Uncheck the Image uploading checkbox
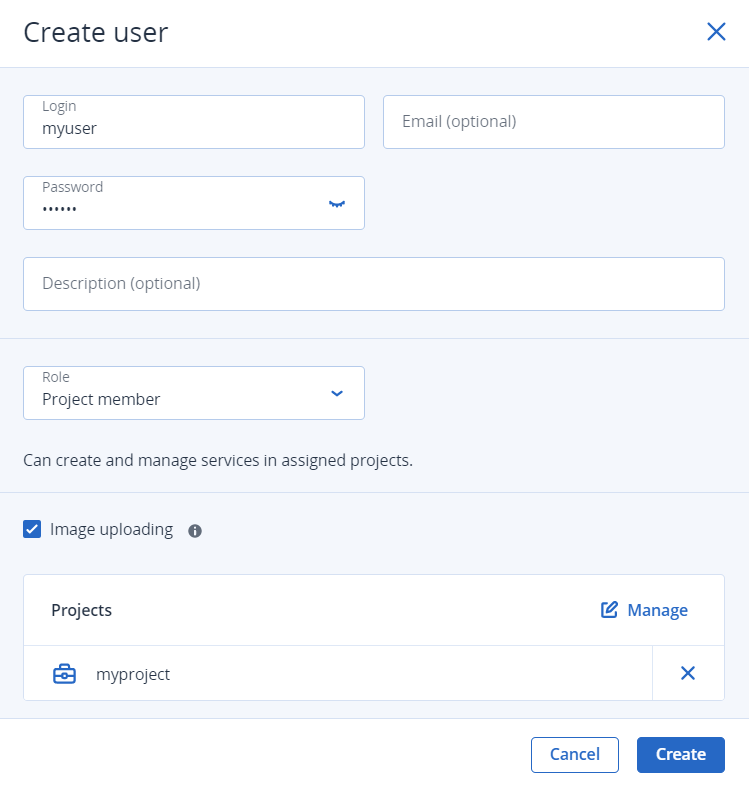This screenshot has width=749, height=786. (32, 529)
